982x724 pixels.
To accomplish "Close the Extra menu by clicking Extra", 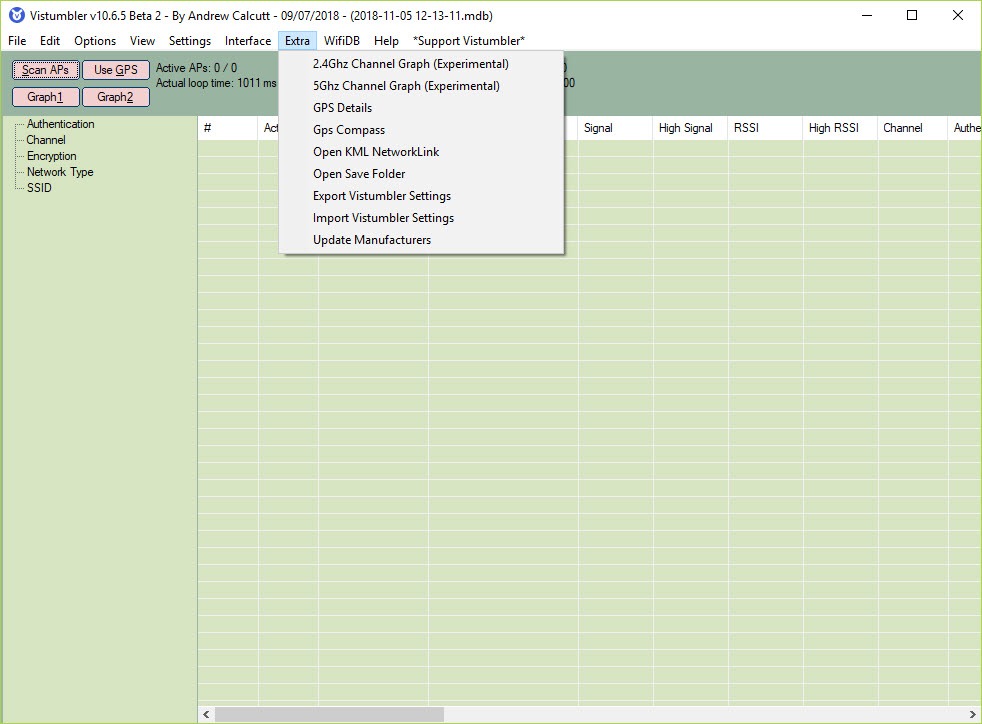I will (x=297, y=41).
